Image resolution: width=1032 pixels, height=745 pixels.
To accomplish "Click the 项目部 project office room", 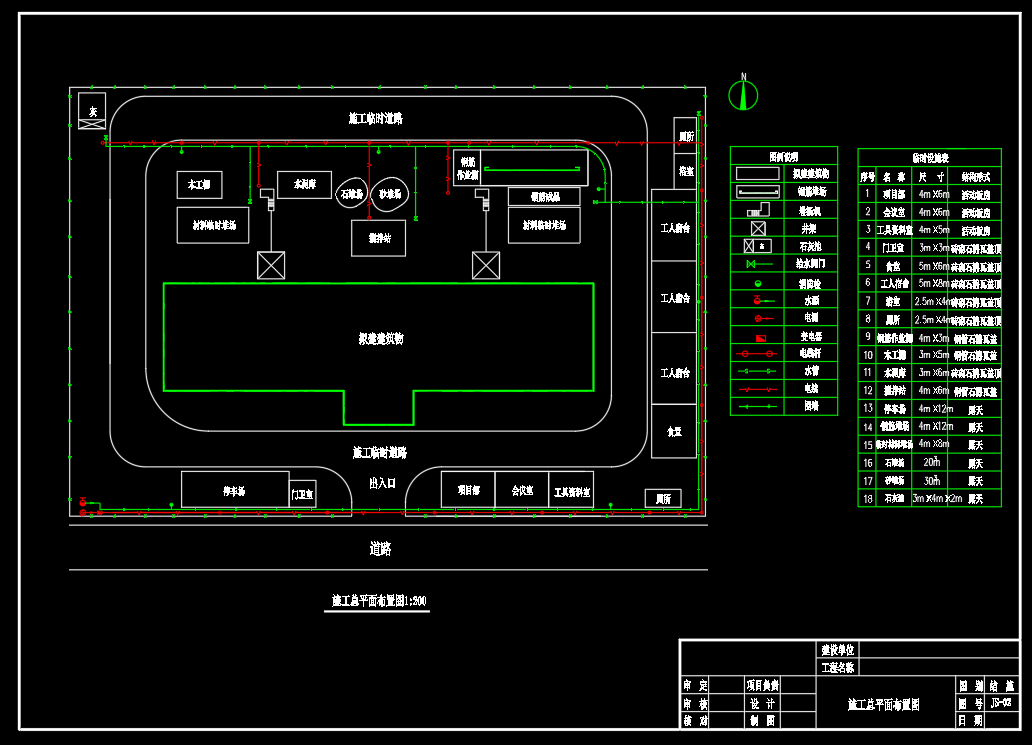I will click(469, 490).
